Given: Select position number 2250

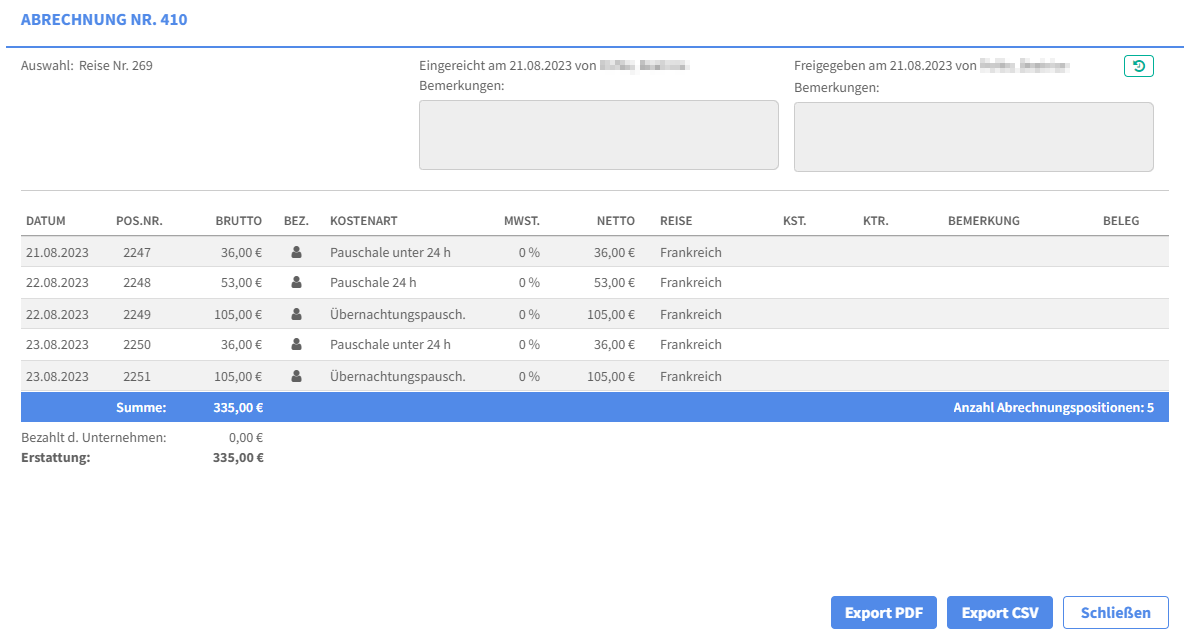Looking at the screenshot, I should (x=137, y=345).
